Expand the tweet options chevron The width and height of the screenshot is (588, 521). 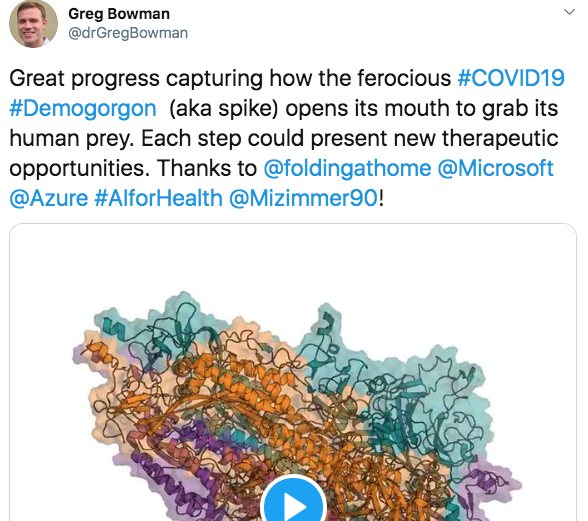tap(569, 12)
